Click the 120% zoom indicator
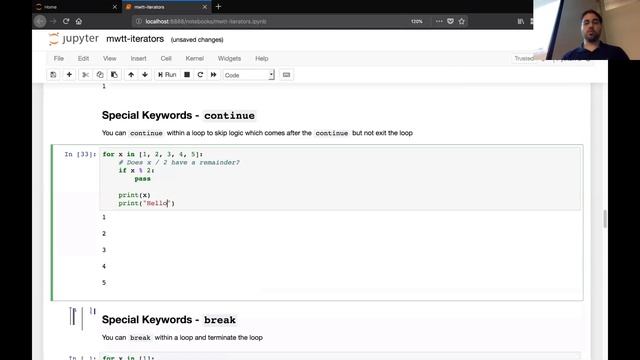 (417, 21)
